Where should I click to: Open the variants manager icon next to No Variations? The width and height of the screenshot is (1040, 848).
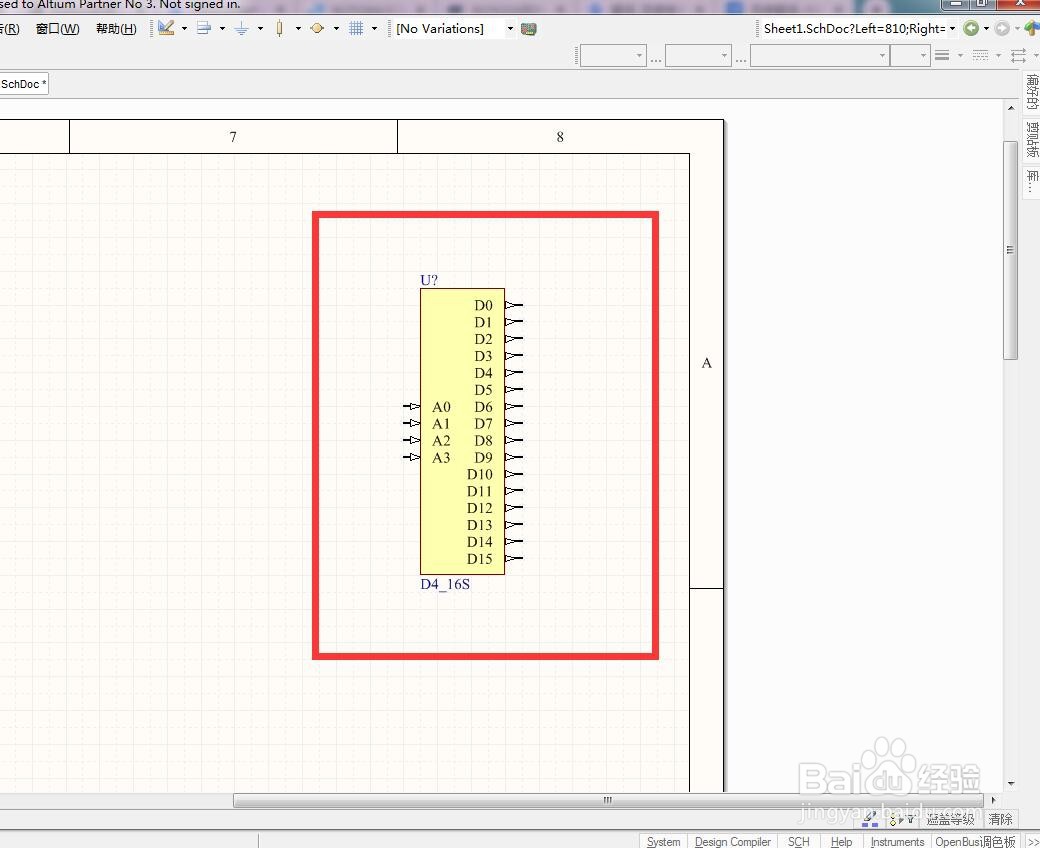click(529, 29)
